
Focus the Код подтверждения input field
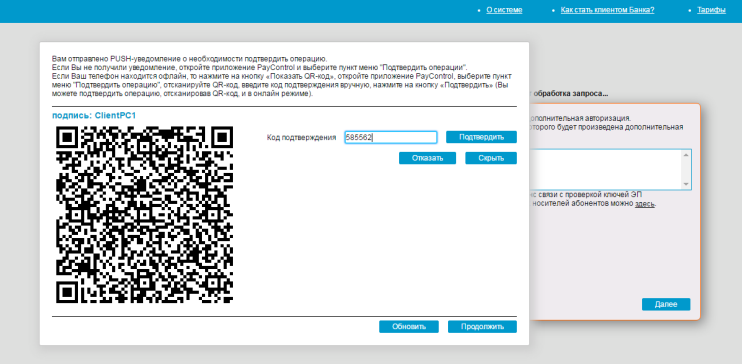coord(391,137)
